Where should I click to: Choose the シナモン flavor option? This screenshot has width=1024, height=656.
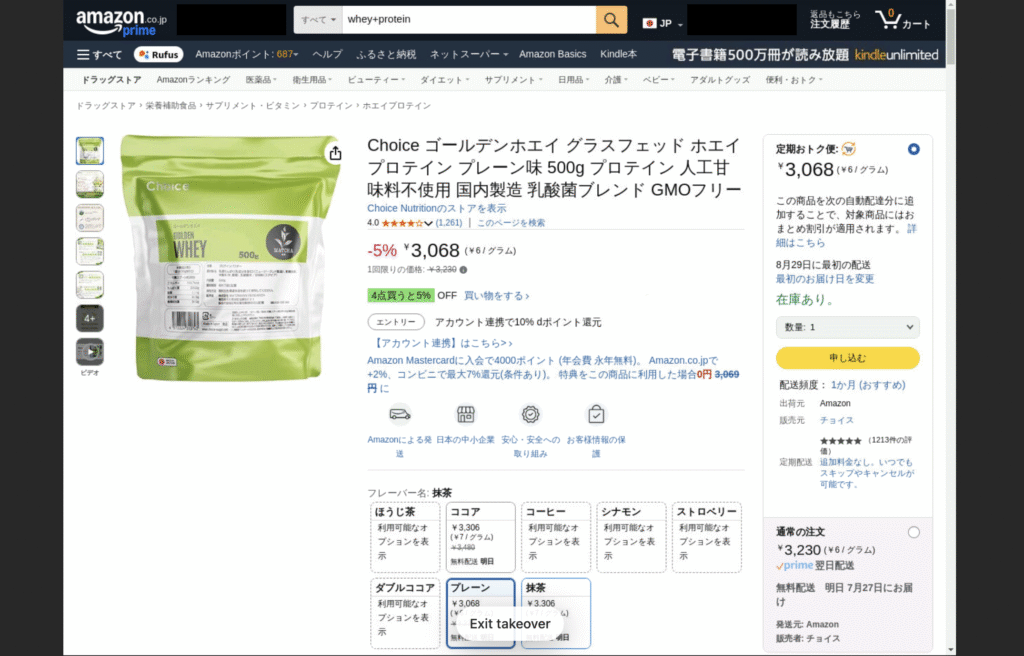[631, 537]
